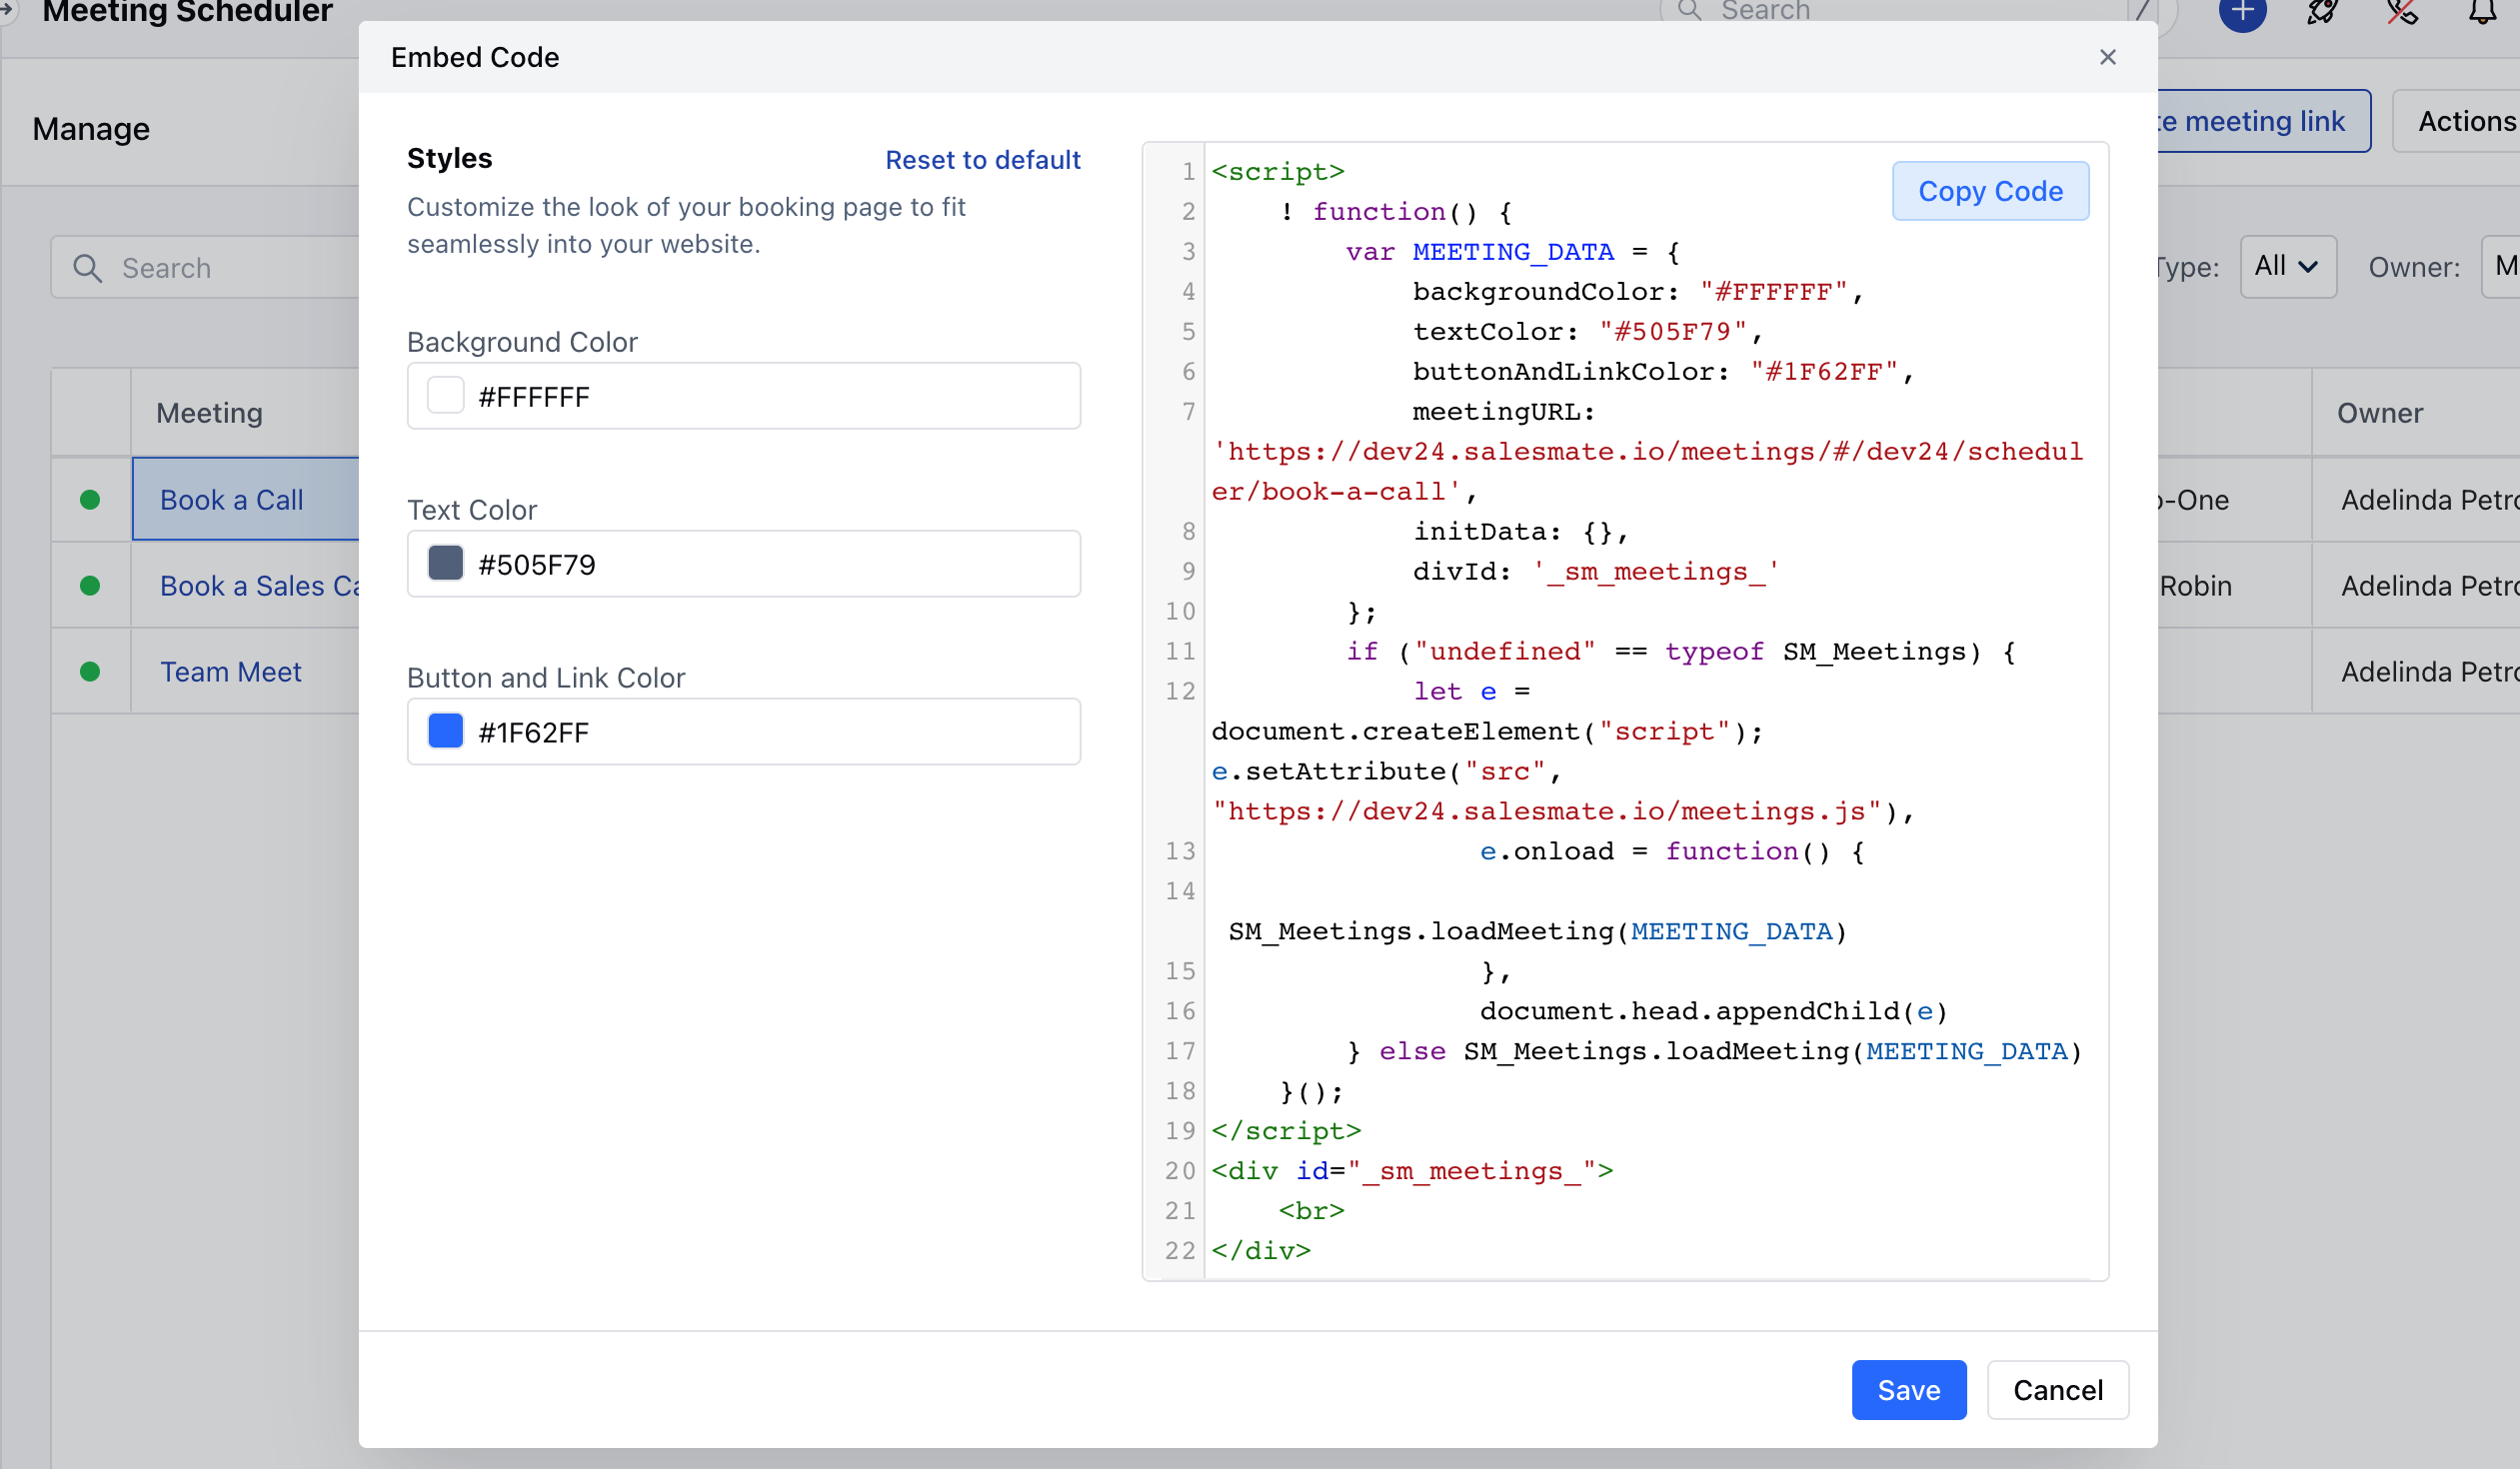Toggle green status dot for Book a Sales Call
Viewport: 2520px width, 1469px height.
[90, 586]
